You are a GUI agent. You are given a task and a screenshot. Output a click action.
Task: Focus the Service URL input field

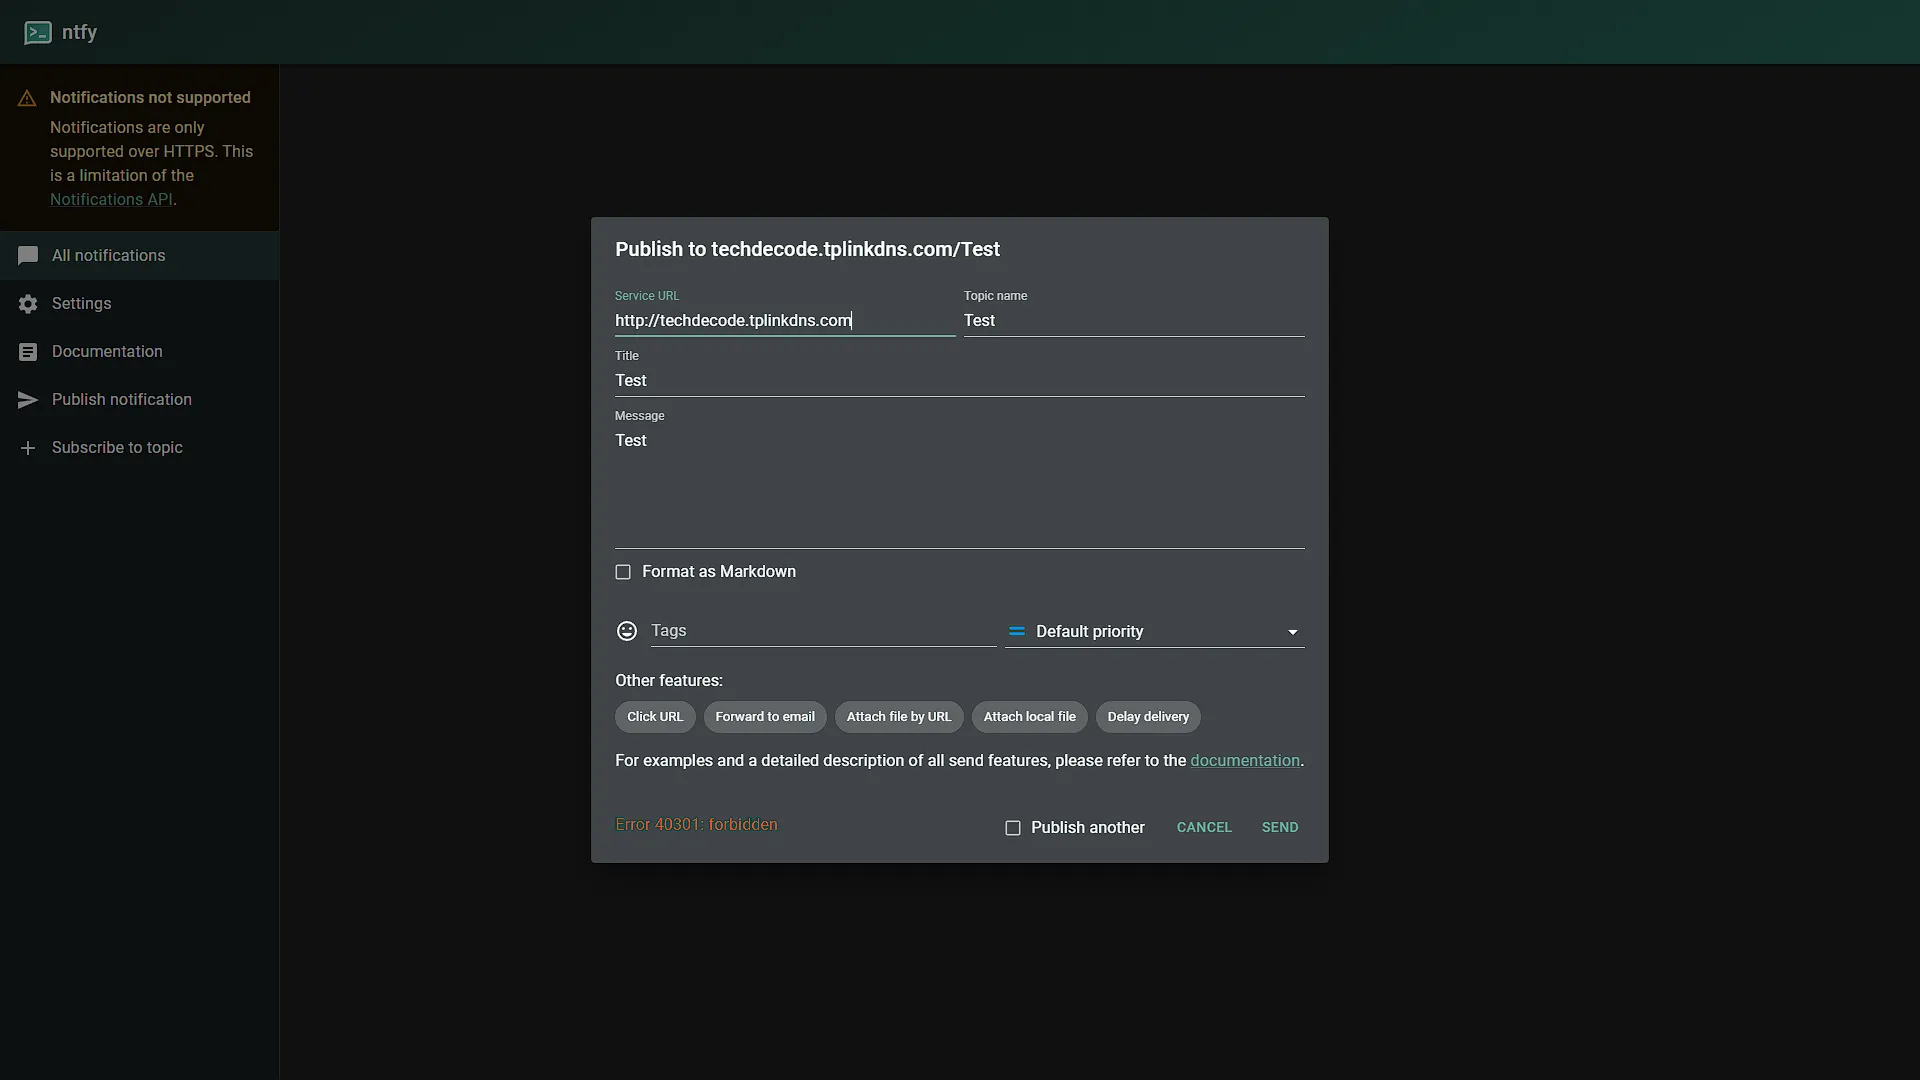785,321
